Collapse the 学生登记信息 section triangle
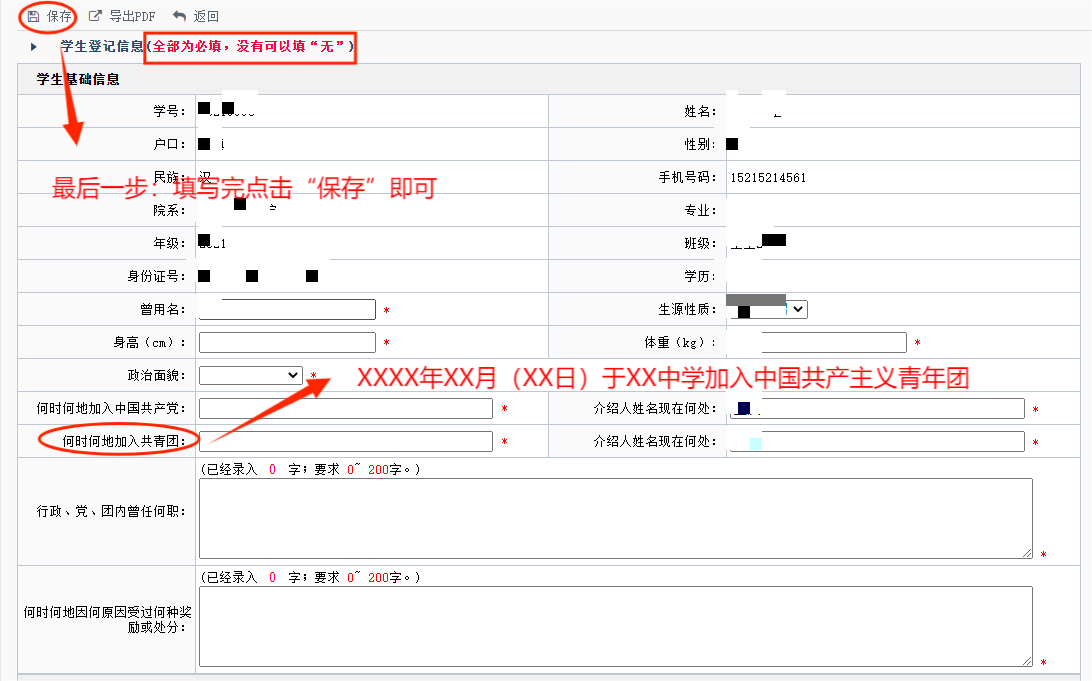The image size is (1092, 681). (x=34, y=47)
